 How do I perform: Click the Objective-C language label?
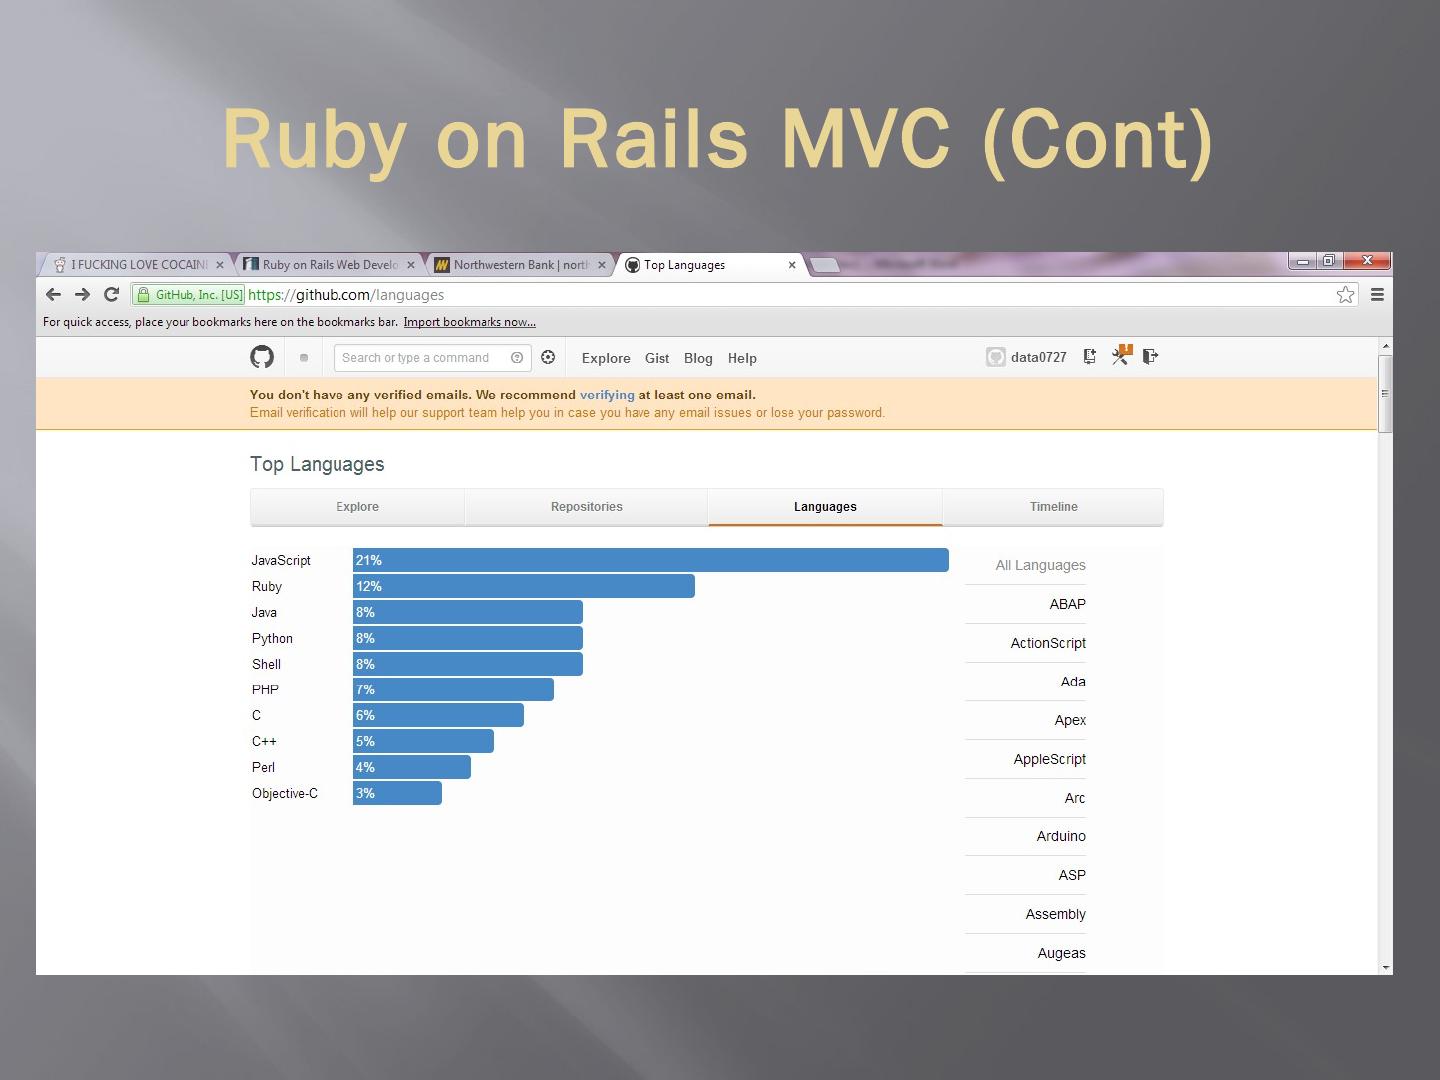click(x=285, y=794)
